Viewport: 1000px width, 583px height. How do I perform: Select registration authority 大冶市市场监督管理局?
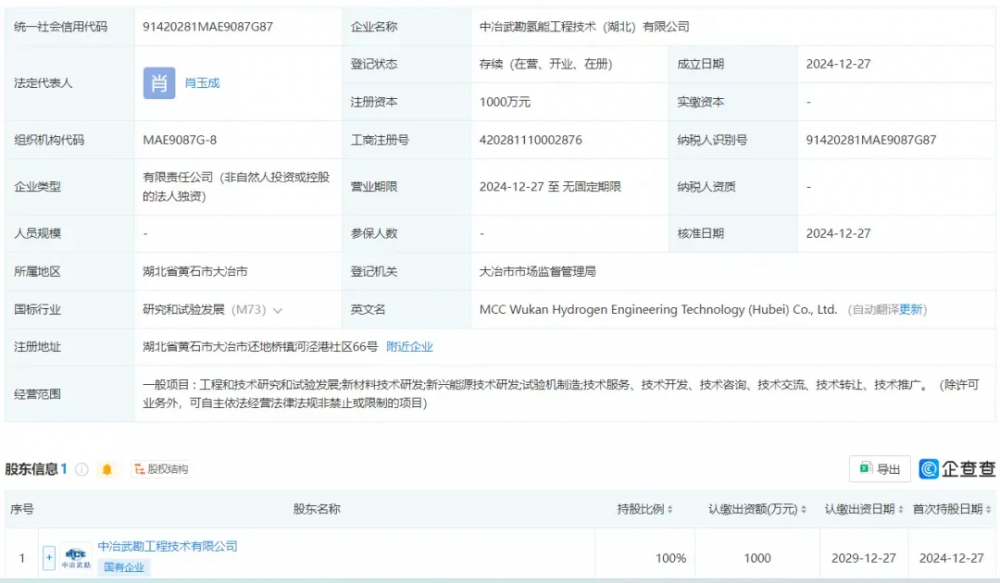click(538, 272)
